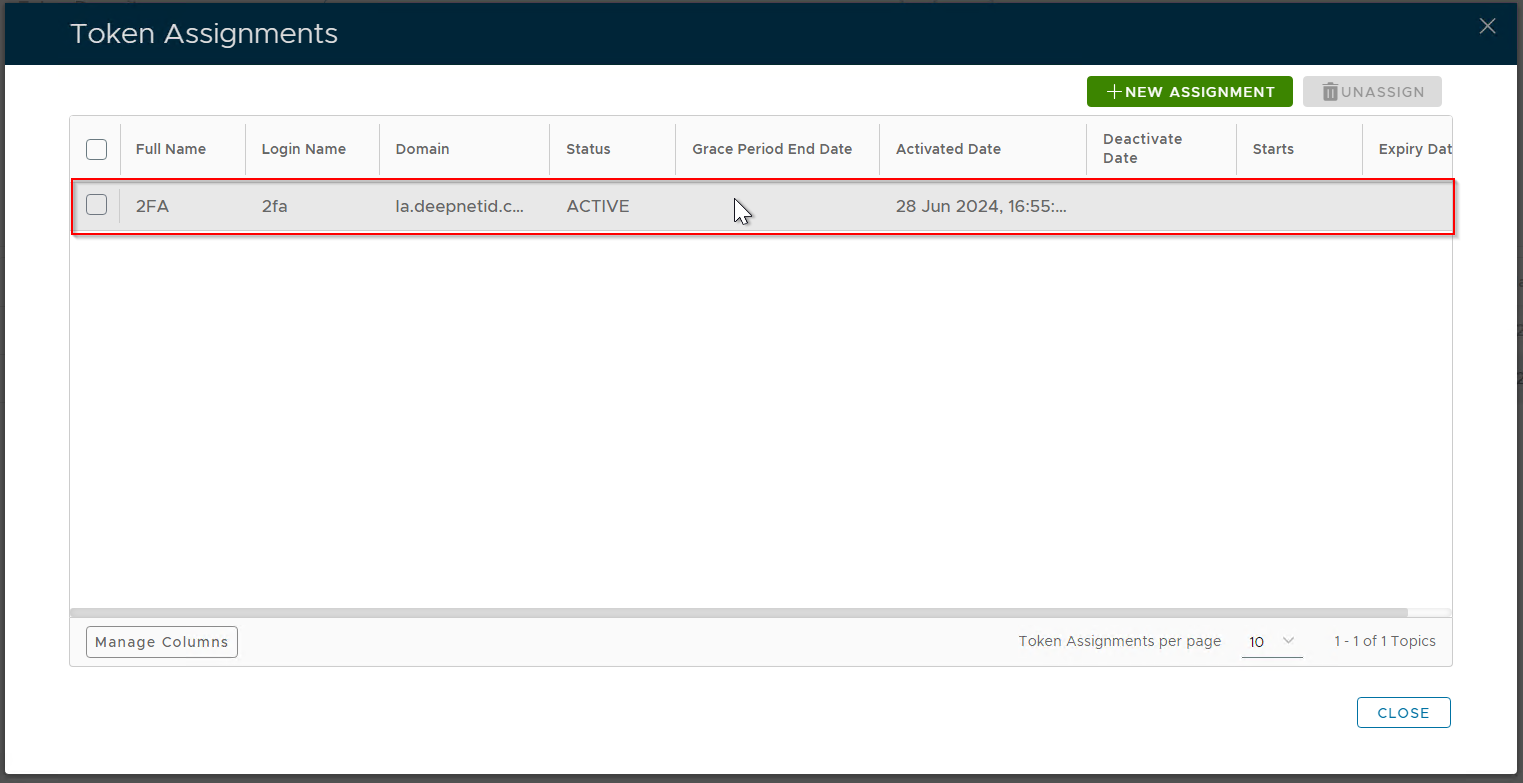Viewport: 1523px width, 783px height.
Task: Click the Activated Date column header
Action: click(948, 149)
